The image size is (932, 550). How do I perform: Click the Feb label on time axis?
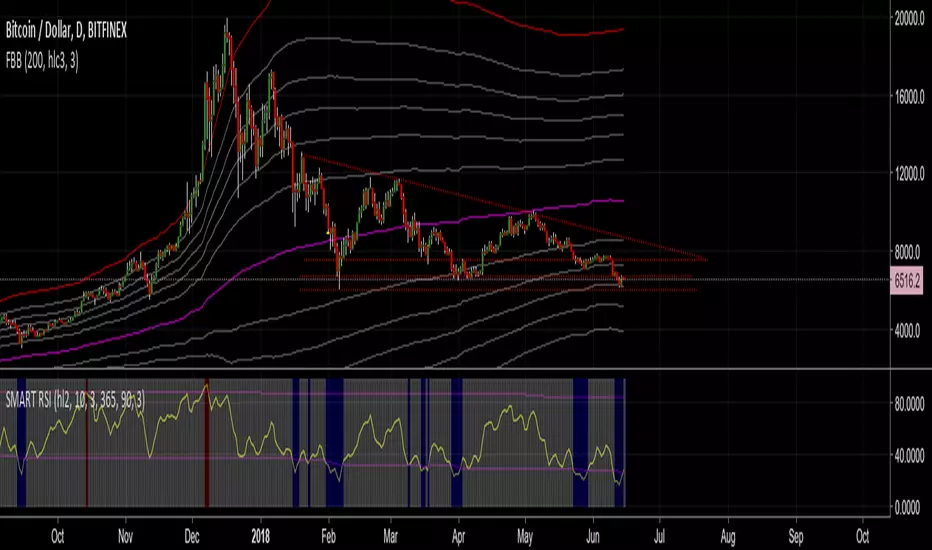[329, 536]
